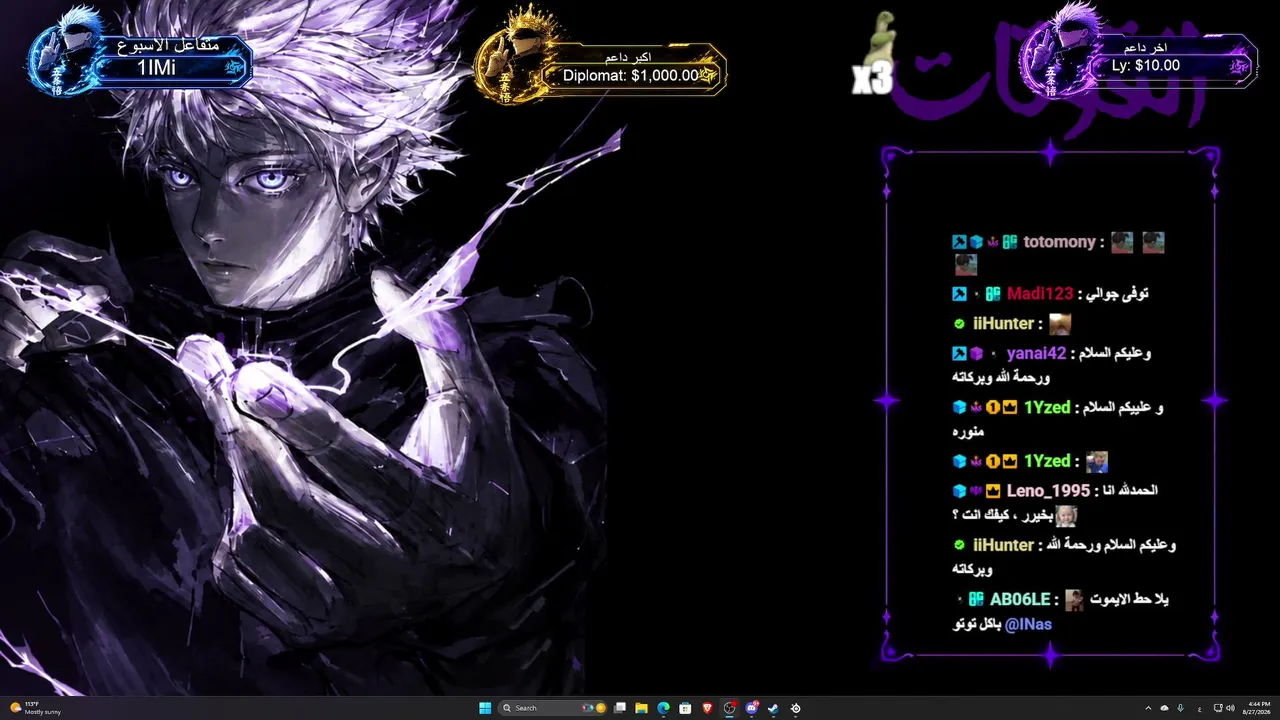
Task: Open network settings tray icon
Action: pos(1216,708)
